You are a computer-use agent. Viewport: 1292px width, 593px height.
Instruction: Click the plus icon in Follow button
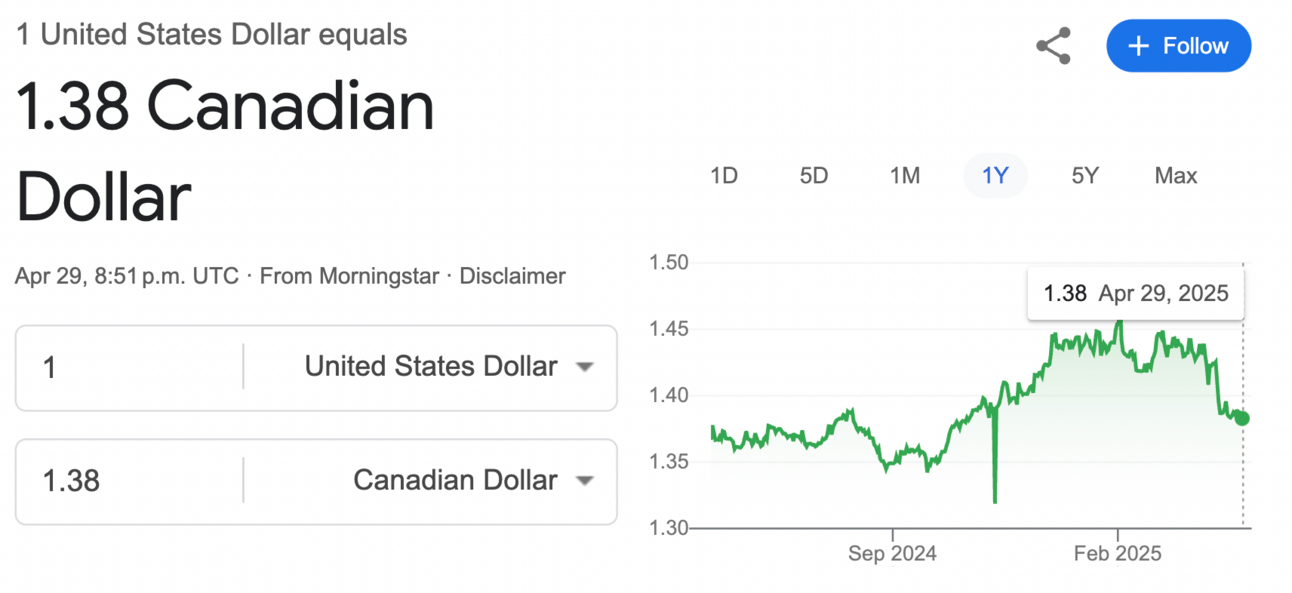point(1138,46)
